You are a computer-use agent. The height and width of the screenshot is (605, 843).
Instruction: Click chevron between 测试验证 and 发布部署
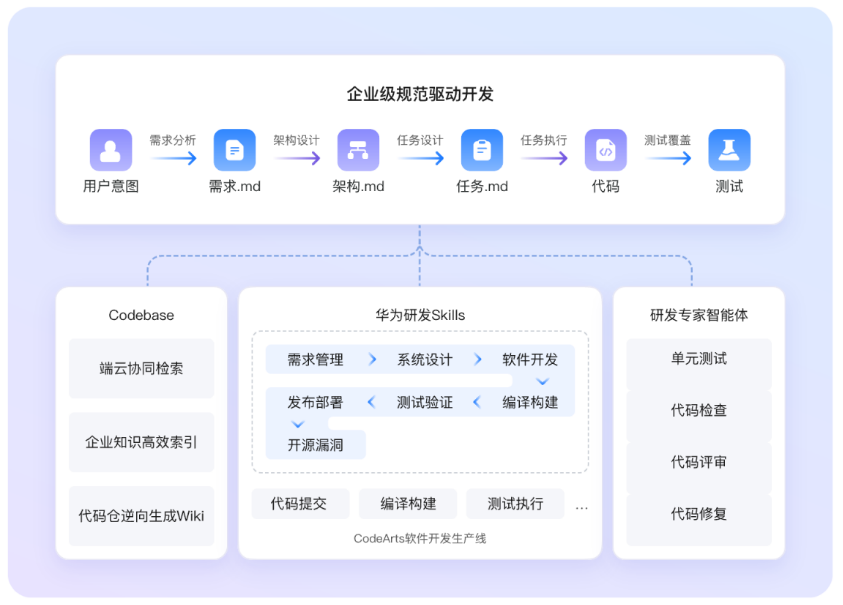[x=371, y=402]
